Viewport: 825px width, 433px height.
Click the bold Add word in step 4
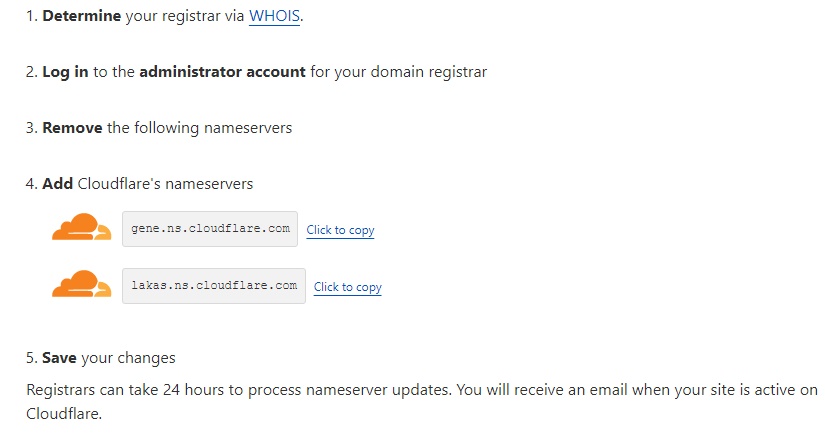tap(57, 184)
